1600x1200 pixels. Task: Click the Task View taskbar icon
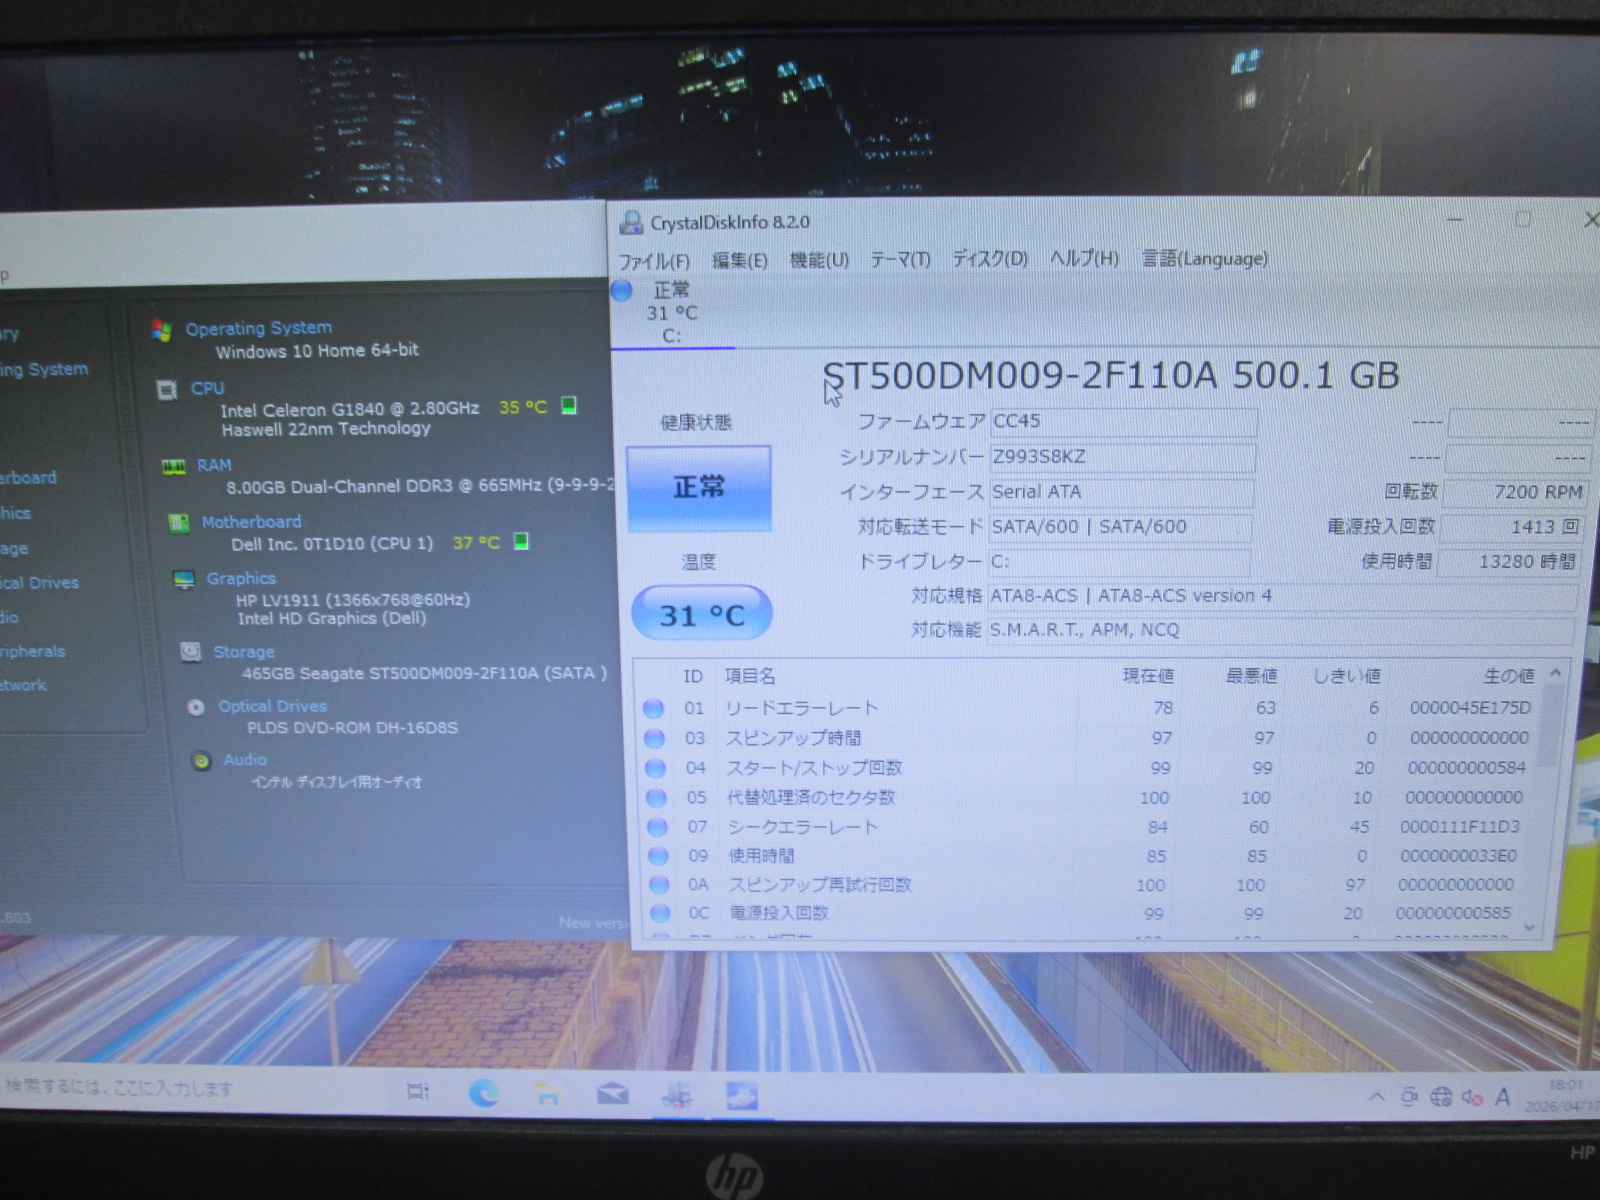[x=418, y=1092]
